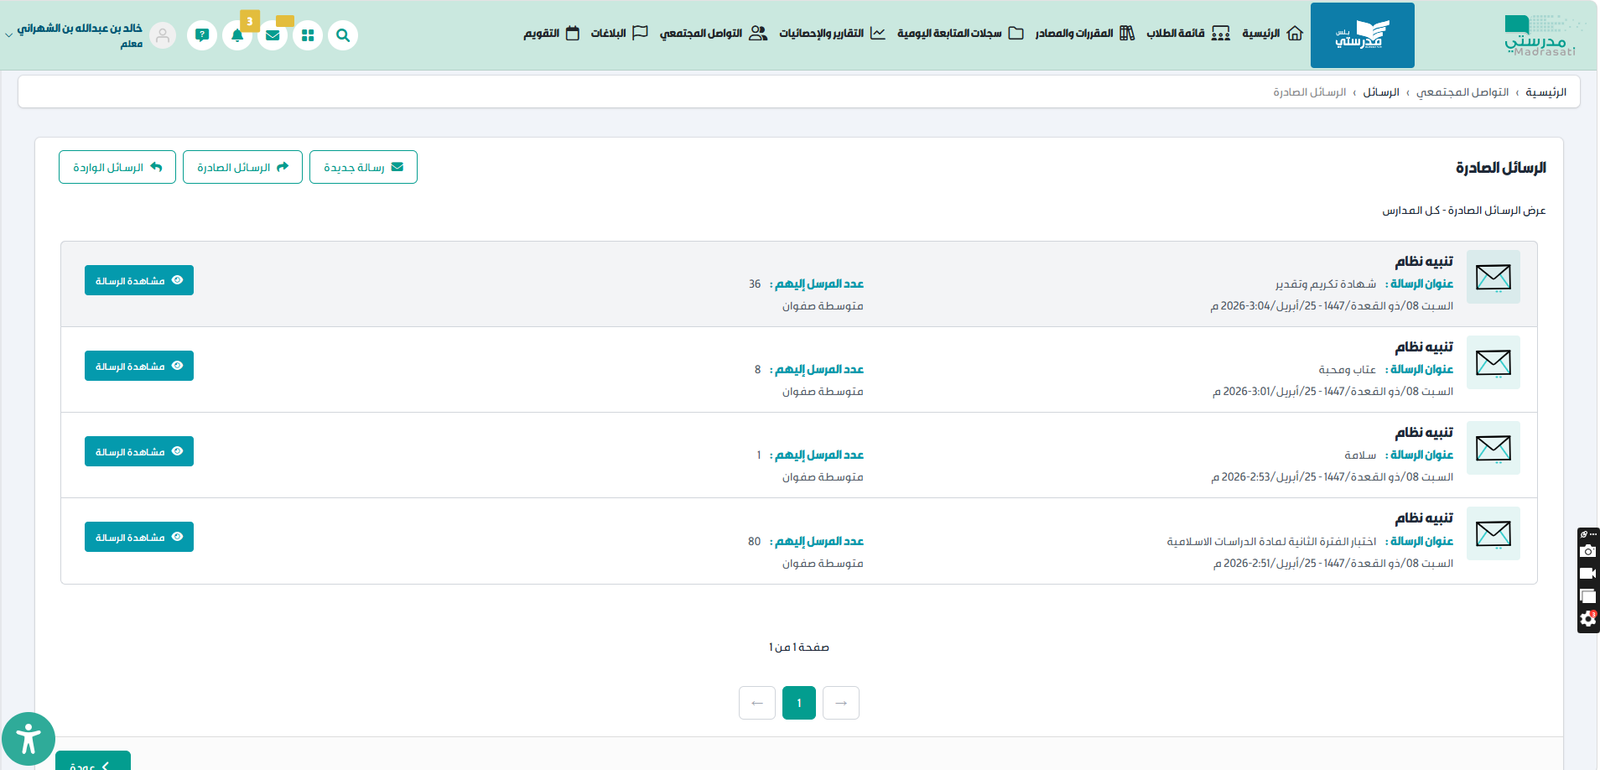This screenshot has height=770, width=1600.
Task: View the اختبار الفترة الثانية message
Action: tap(139, 537)
